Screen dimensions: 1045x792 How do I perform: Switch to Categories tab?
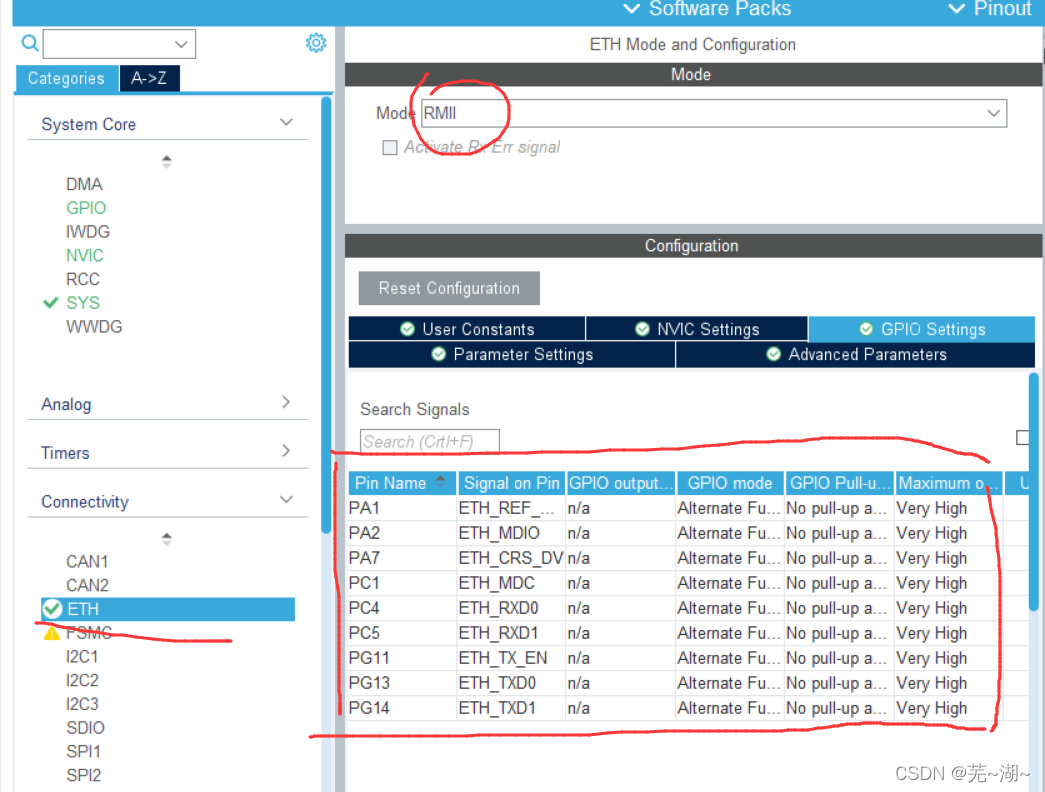point(66,78)
